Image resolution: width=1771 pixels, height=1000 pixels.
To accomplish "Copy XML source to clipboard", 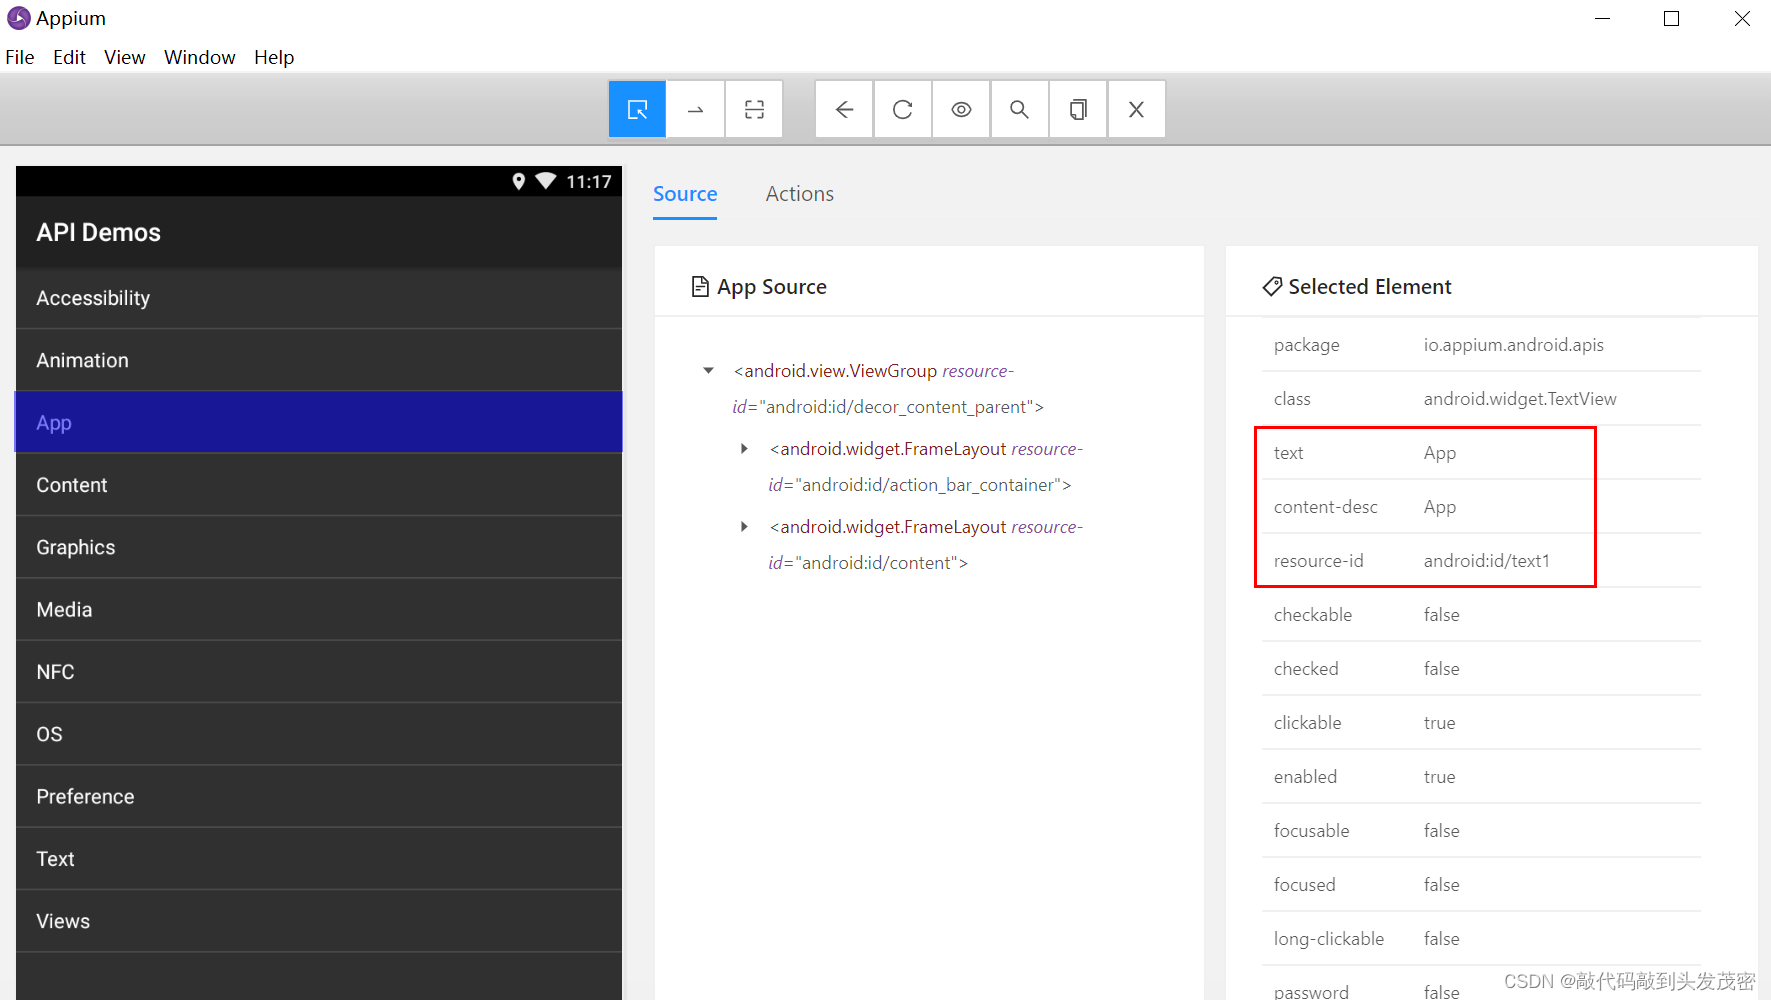I will [x=1078, y=109].
